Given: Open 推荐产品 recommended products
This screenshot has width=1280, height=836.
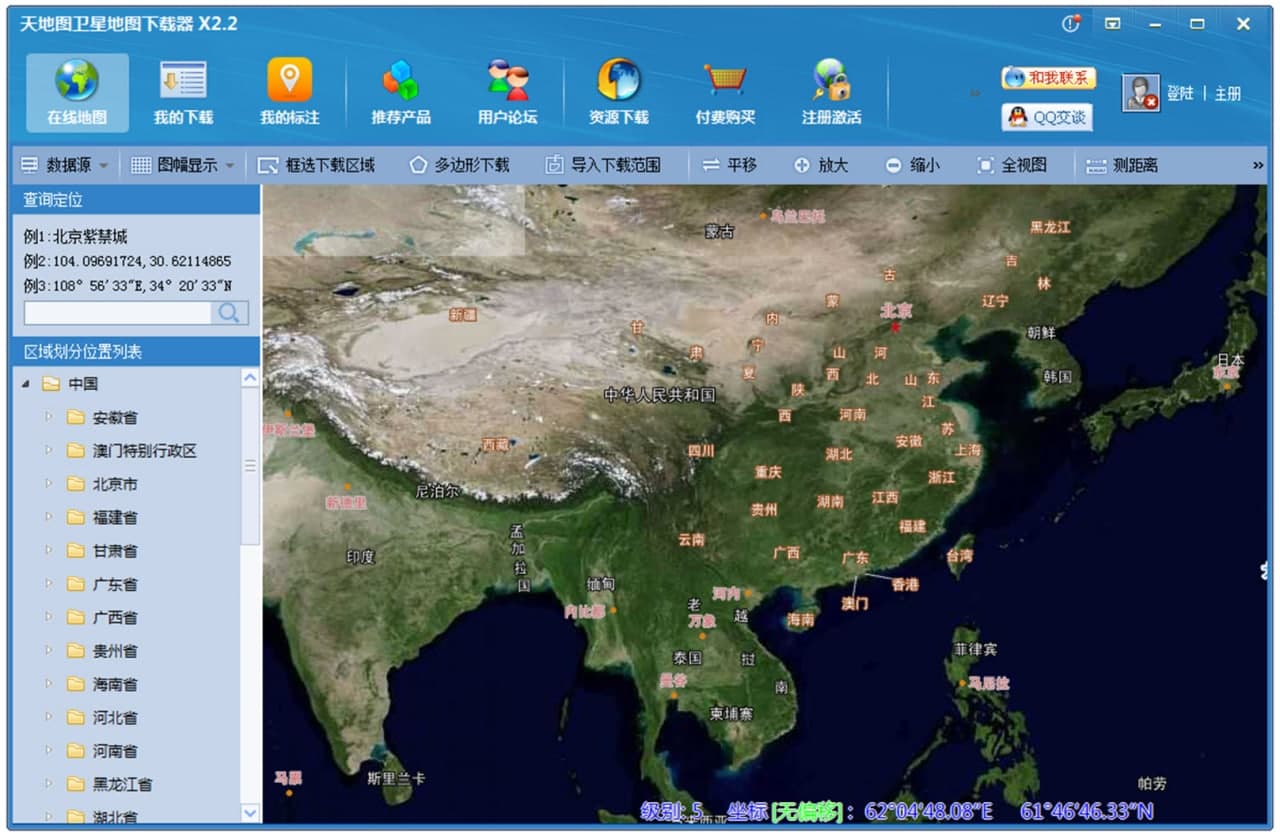Looking at the screenshot, I should (x=401, y=92).
